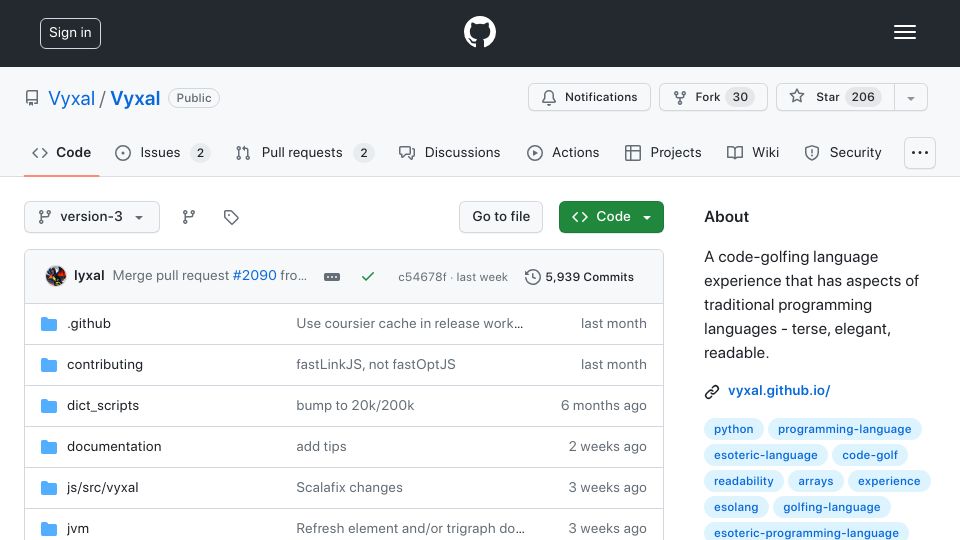Click the Sign in button
960x540 pixels.
tap(70, 33)
